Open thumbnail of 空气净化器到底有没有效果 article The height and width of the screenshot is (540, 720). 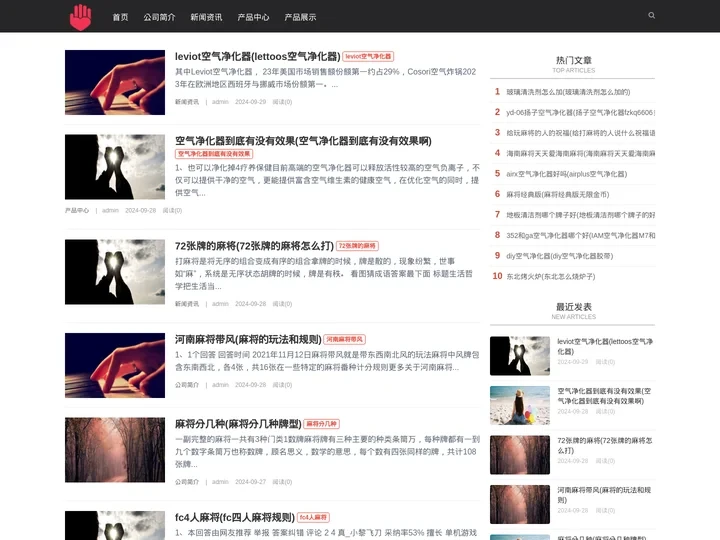pos(115,167)
